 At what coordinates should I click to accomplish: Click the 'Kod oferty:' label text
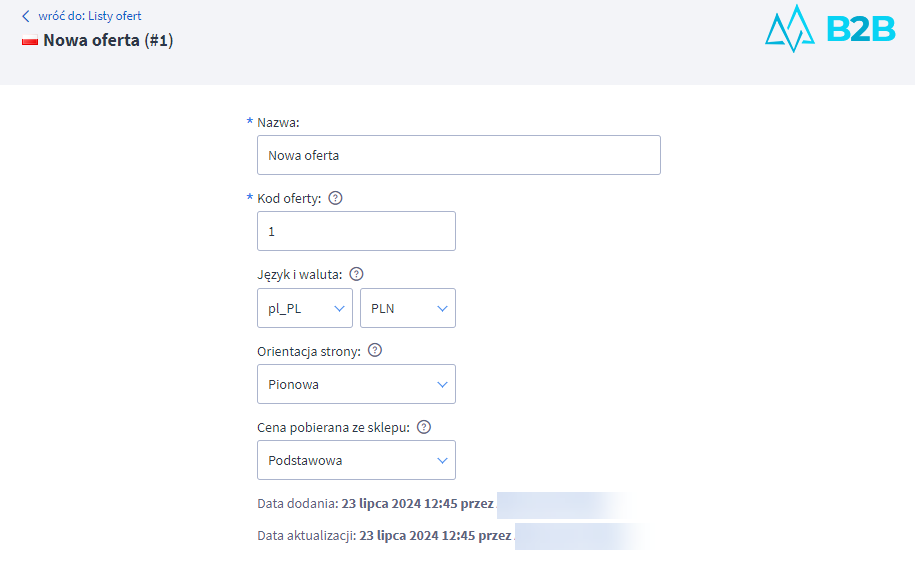pyautogui.click(x=289, y=198)
